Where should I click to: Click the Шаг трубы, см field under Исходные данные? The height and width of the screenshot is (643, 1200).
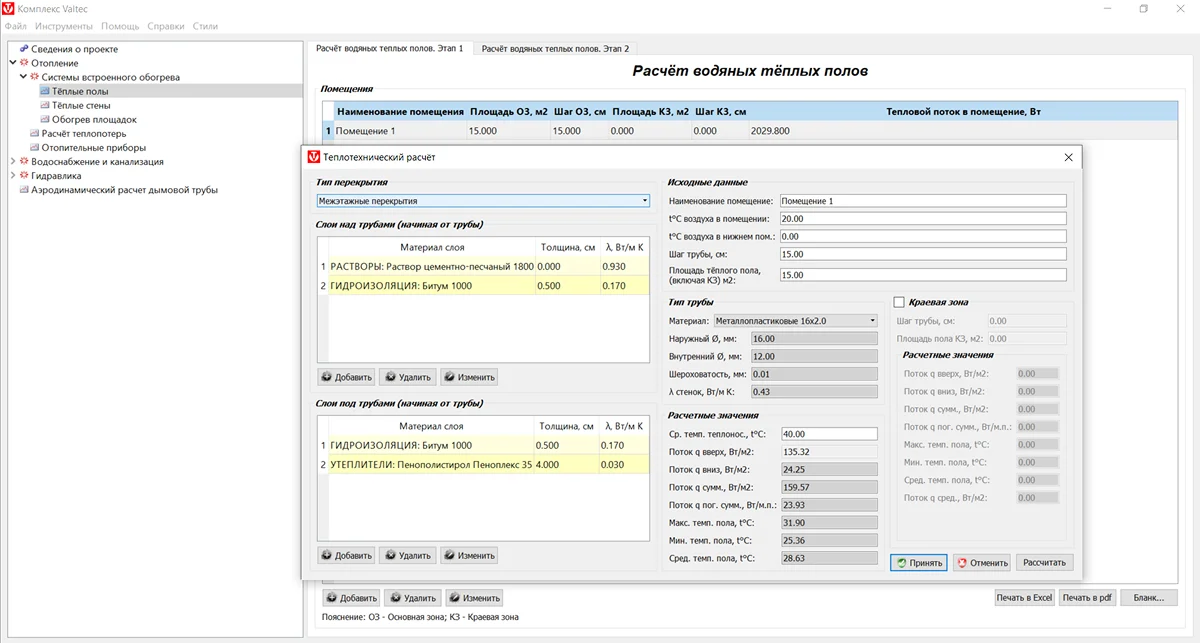coord(922,254)
